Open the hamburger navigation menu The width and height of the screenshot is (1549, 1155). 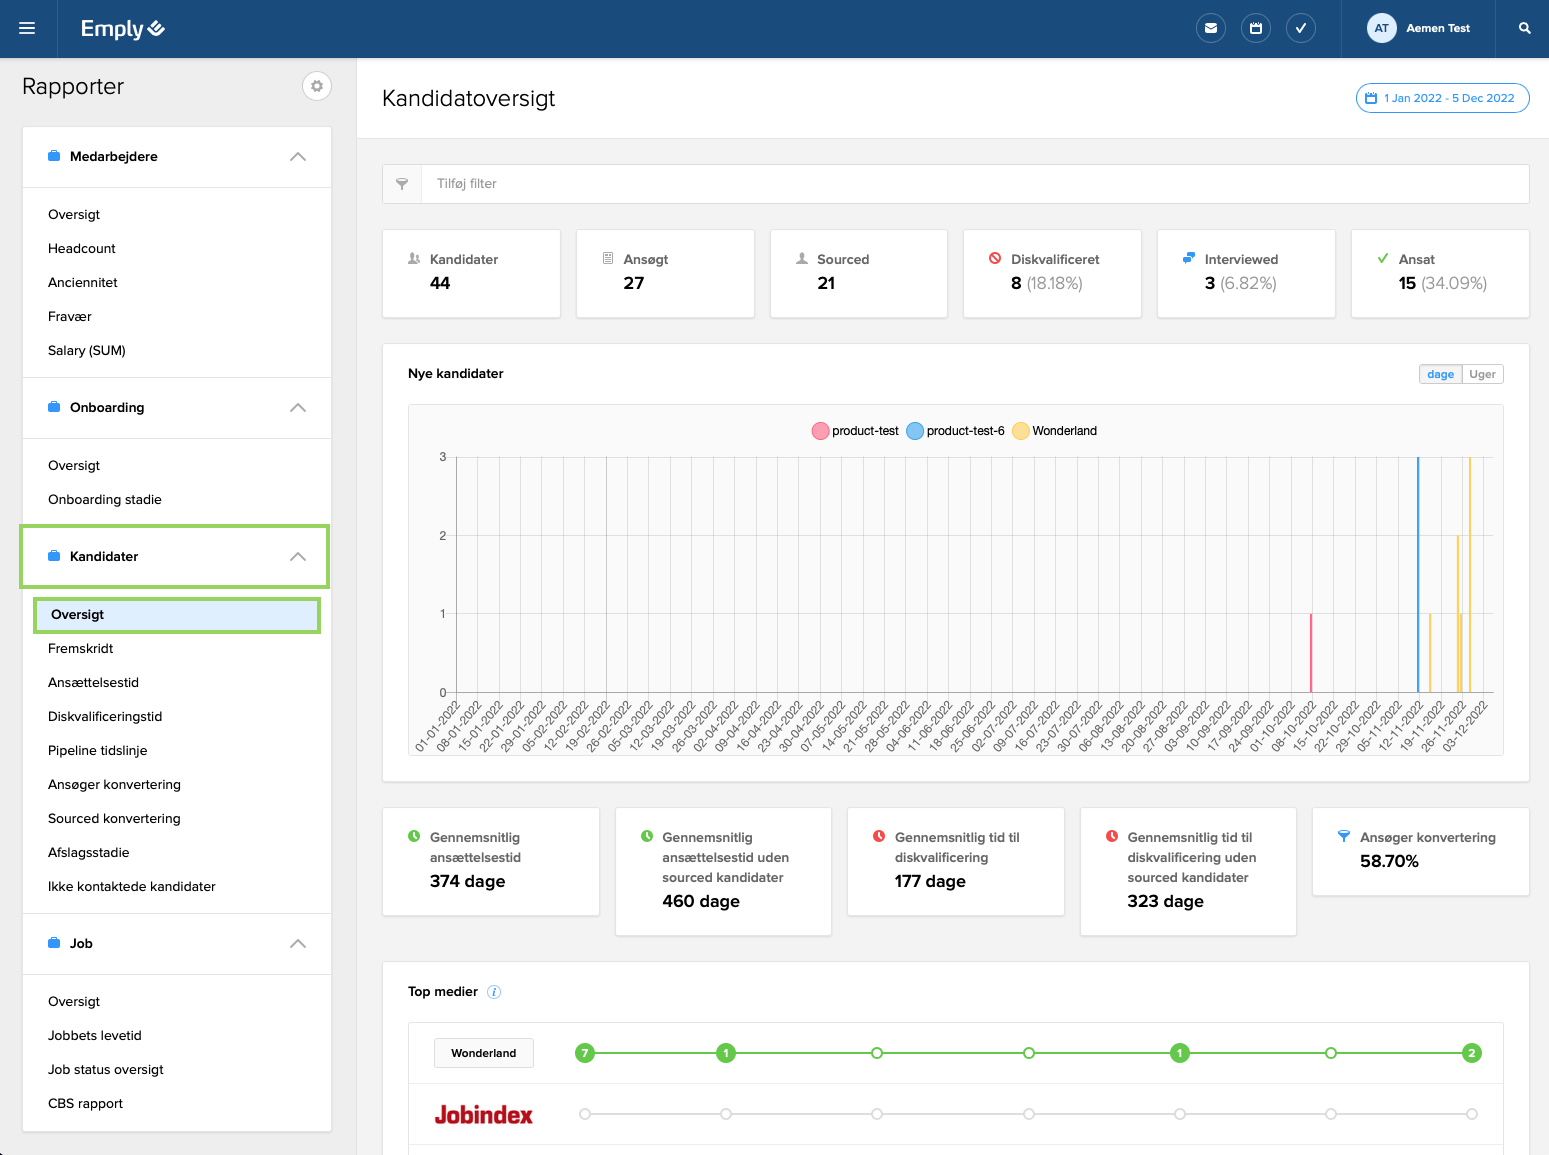27,28
